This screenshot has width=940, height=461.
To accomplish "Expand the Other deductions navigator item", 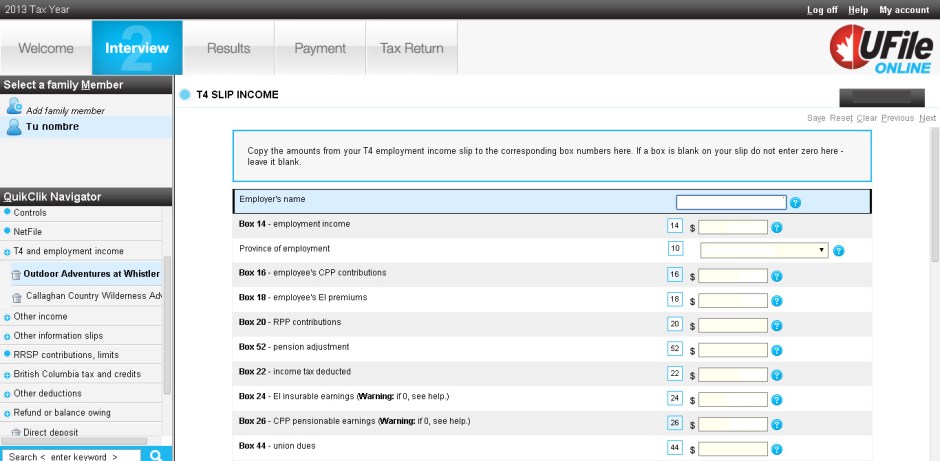I will point(7,394).
